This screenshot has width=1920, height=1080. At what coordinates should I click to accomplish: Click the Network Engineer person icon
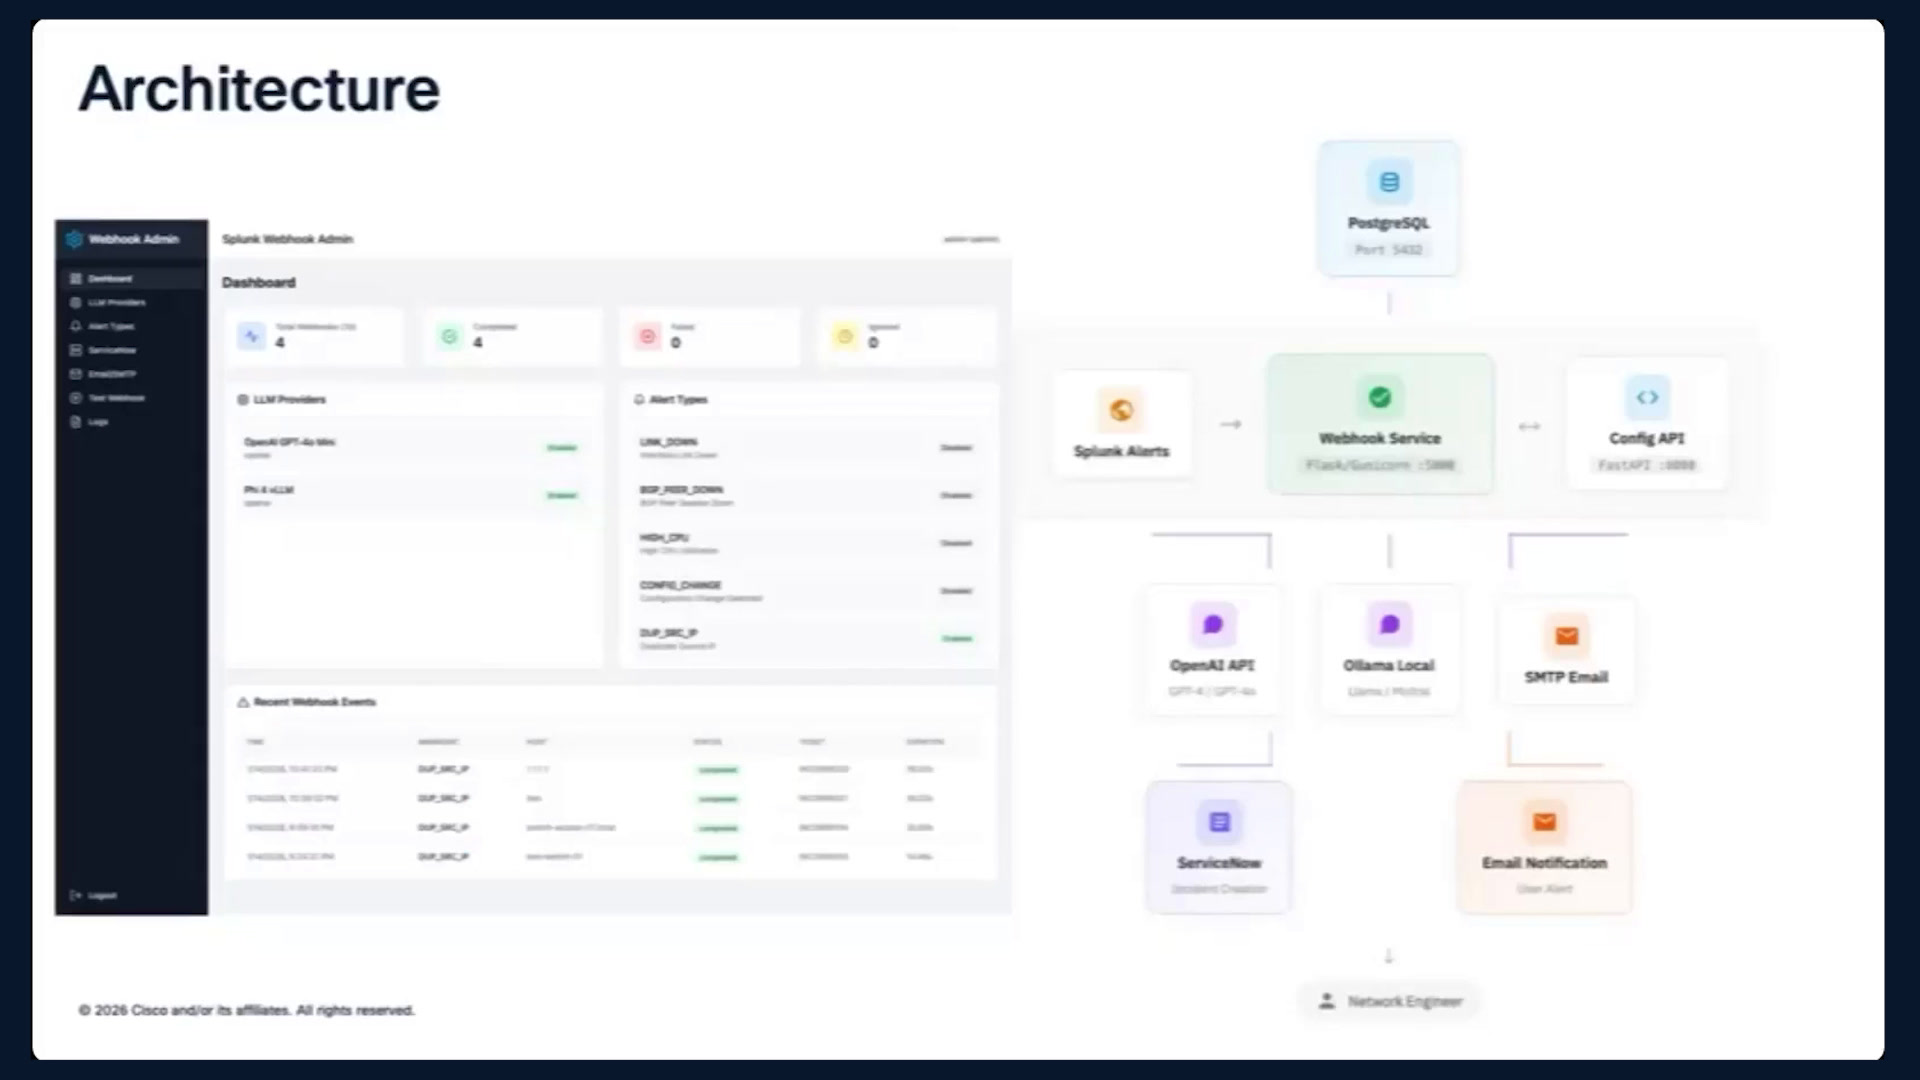tap(1327, 1000)
